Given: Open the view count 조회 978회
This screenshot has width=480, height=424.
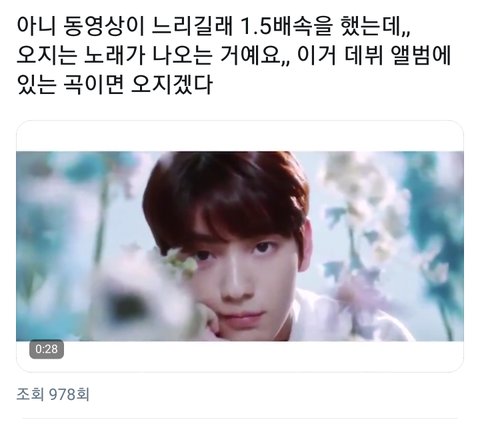Looking at the screenshot, I should 53,394.
